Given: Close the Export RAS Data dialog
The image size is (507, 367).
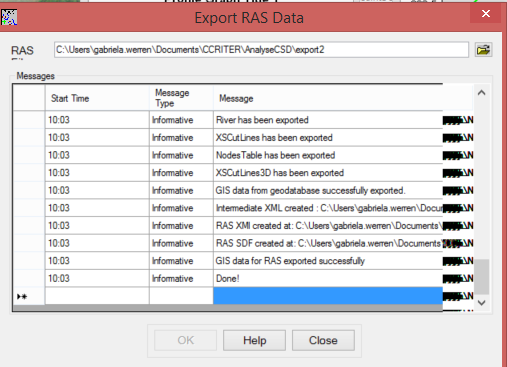Looking at the screenshot, I should tap(486, 14).
